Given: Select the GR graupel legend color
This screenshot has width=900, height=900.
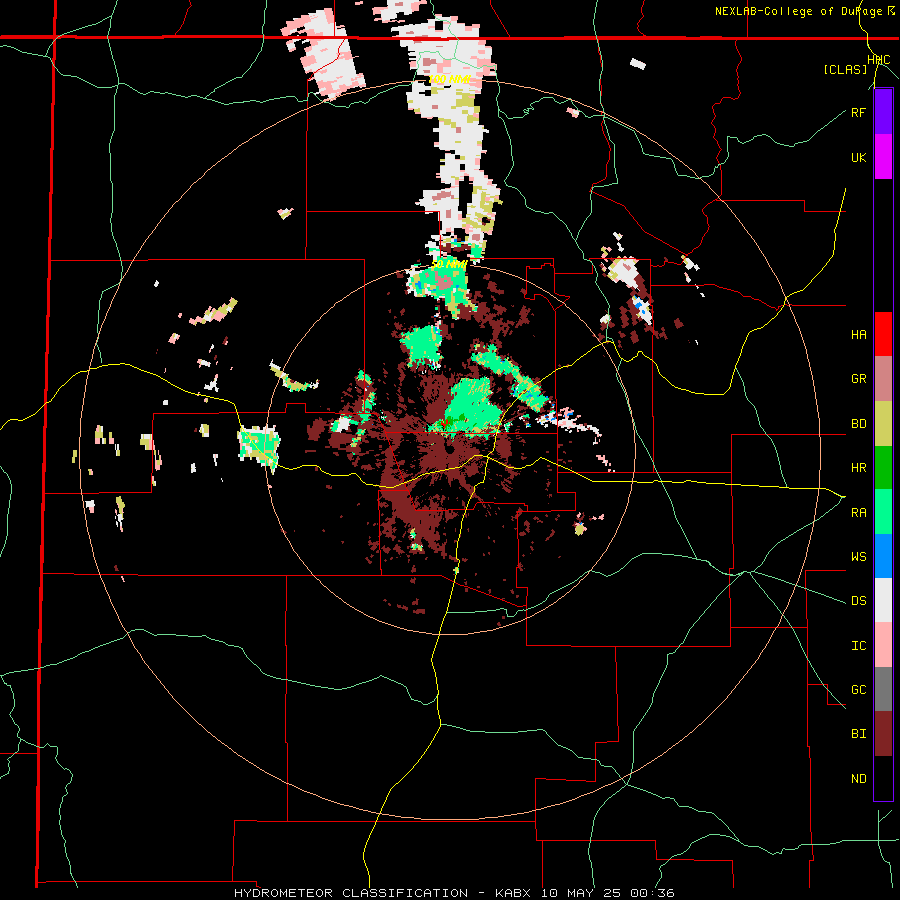Looking at the screenshot, I should tap(883, 378).
